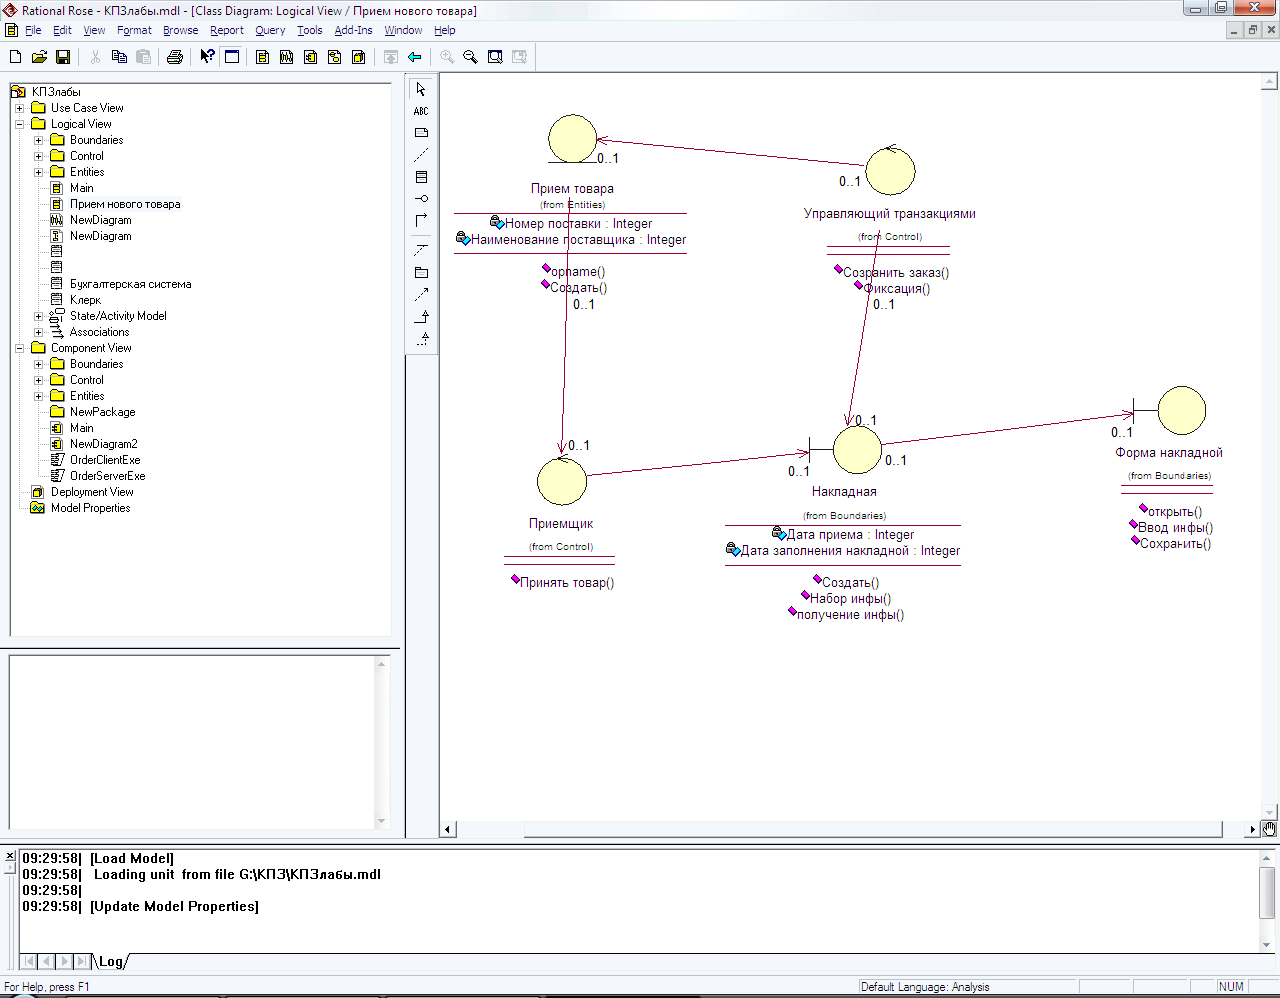This screenshot has width=1280, height=998.
Task: Browse Deployment Diagram toolbar icon
Action: (358, 57)
